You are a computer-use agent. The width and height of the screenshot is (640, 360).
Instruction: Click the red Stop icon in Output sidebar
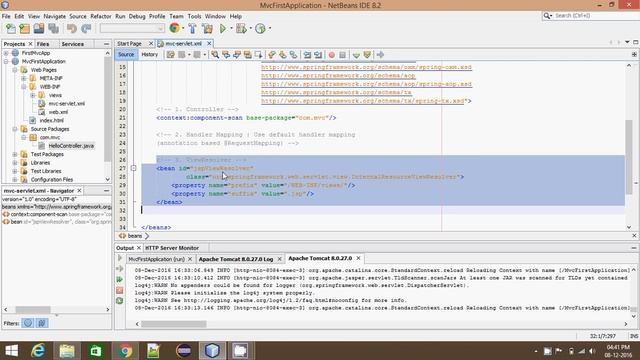(120, 290)
